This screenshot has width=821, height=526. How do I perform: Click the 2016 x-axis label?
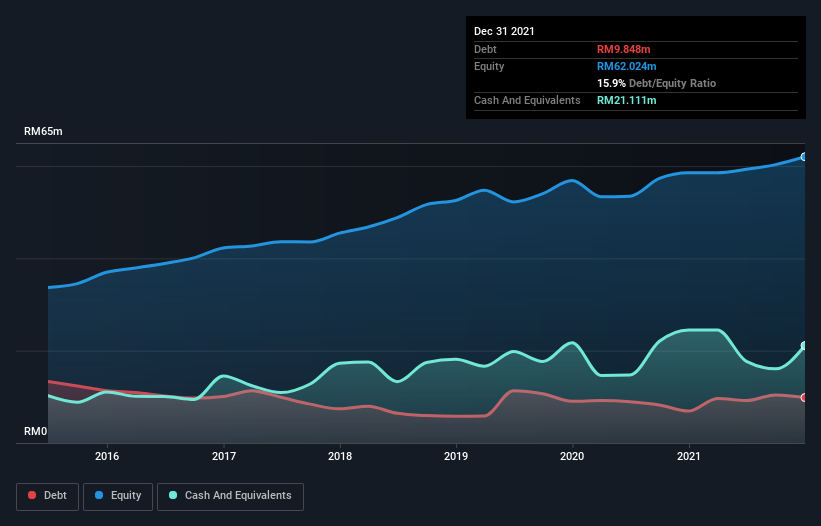tap(107, 456)
